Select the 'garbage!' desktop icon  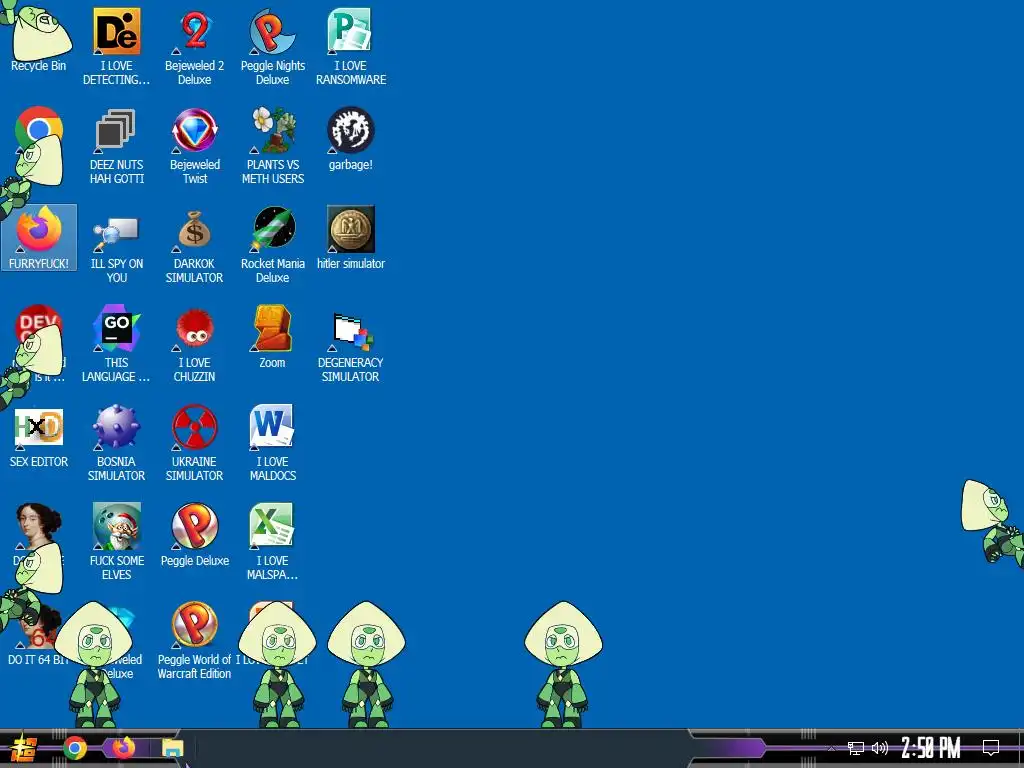coord(351,138)
